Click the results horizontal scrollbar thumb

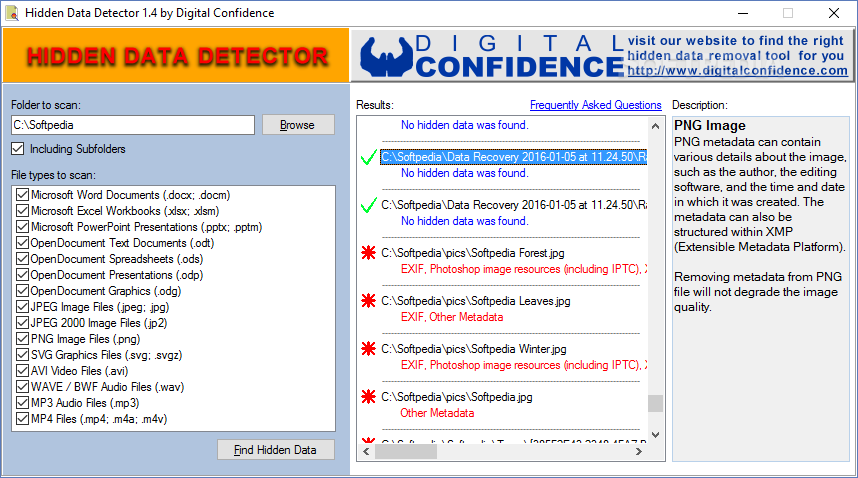click(405, 452)
